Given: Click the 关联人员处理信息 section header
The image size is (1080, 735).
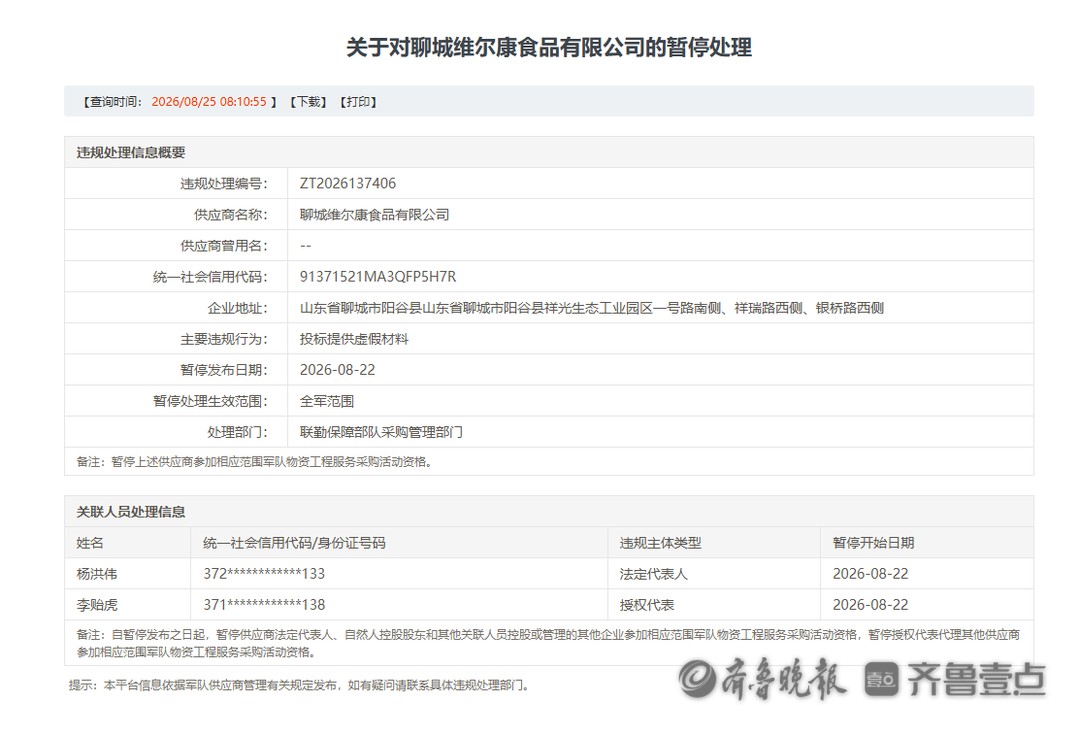Looking at the screenshot, I should click(x=131, y=512).
